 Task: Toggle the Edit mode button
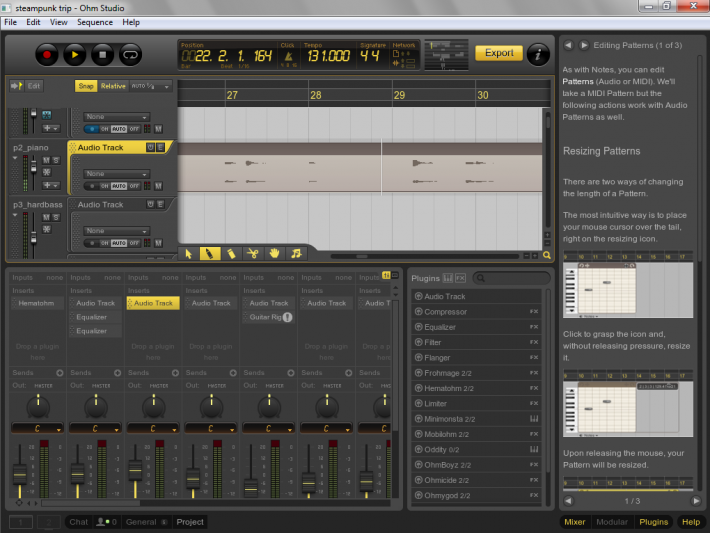[34, 86]
